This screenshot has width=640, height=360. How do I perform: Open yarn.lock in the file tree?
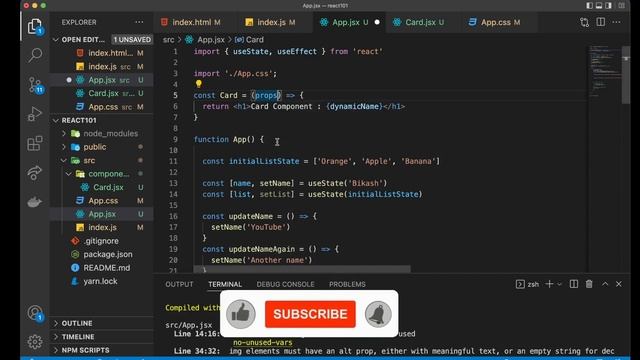pyautogui.click(x=100, y=281)
